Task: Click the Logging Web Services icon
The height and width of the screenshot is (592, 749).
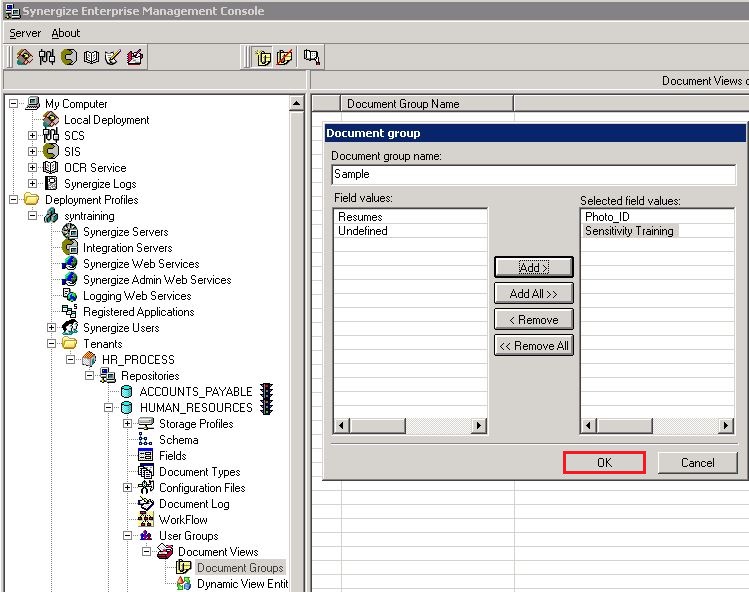Action: [x=70, y=295]
